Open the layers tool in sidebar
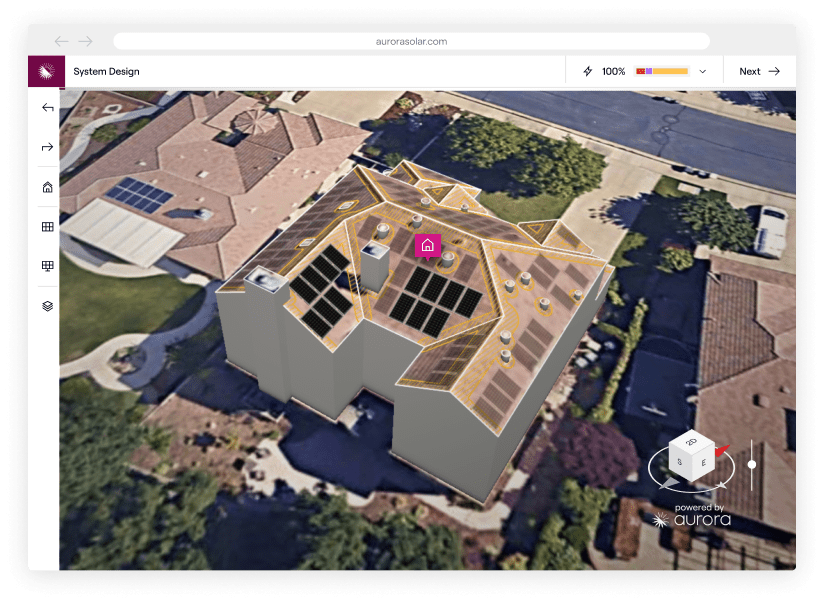824x603 pixels. point(48,306)
